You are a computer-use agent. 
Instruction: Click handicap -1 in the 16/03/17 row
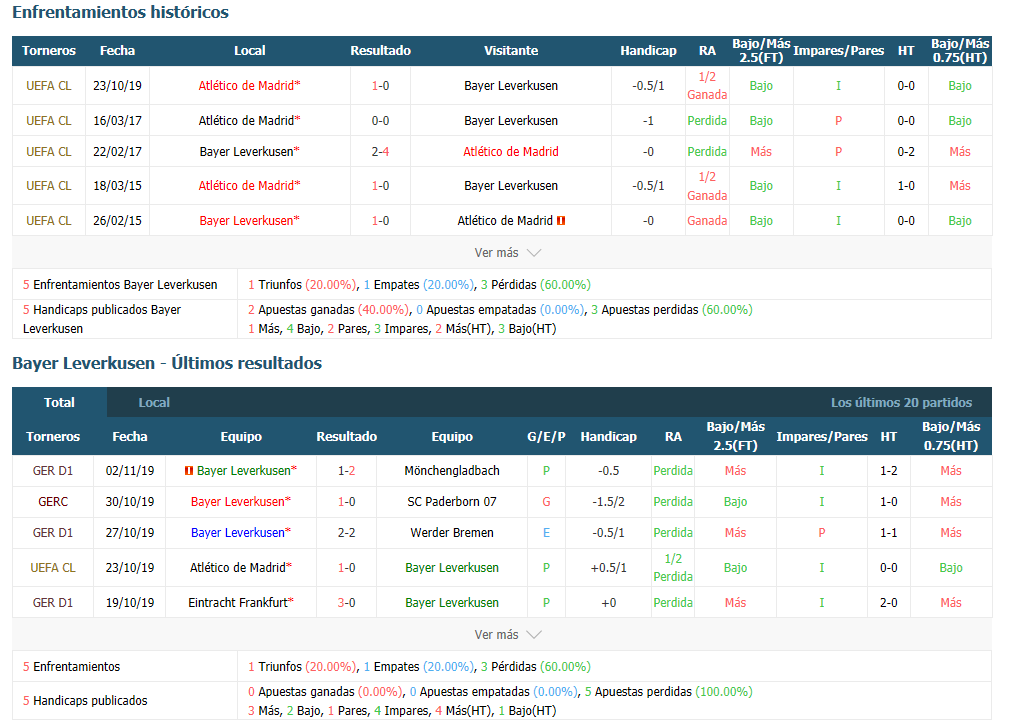tap(648, 120)
